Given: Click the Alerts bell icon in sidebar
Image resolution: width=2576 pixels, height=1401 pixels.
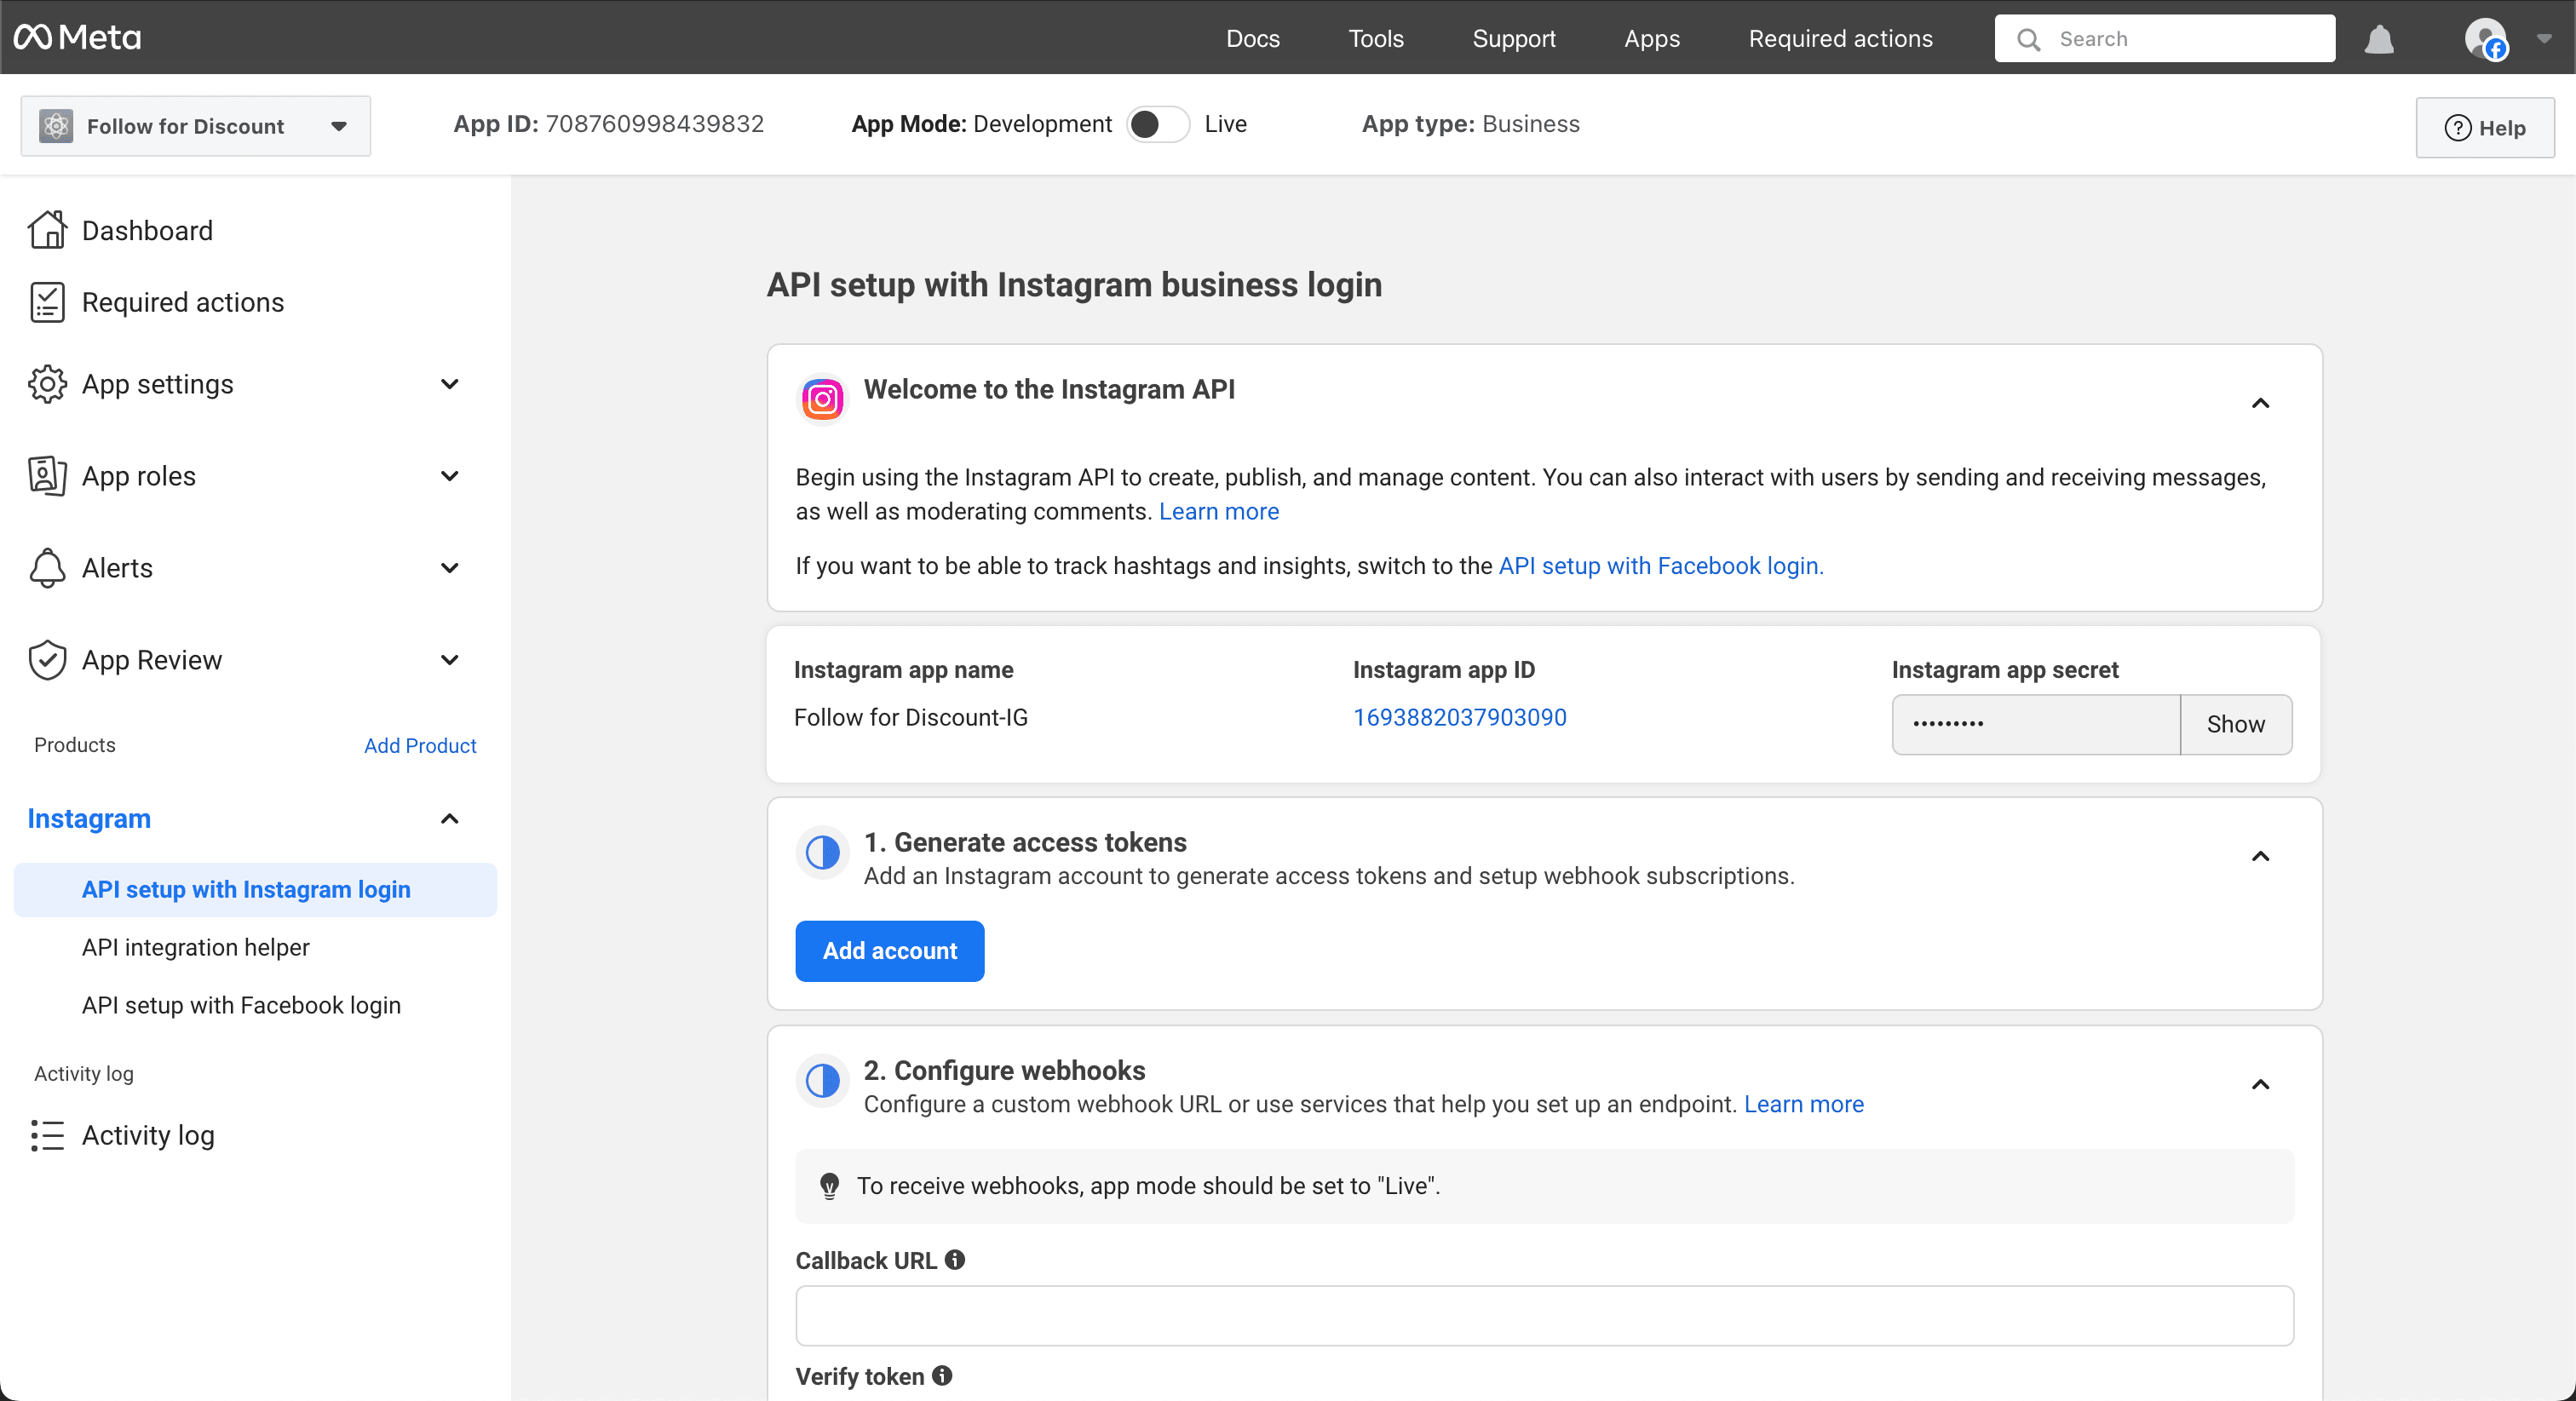Looking at the screenshot, I should pos(47,568).
